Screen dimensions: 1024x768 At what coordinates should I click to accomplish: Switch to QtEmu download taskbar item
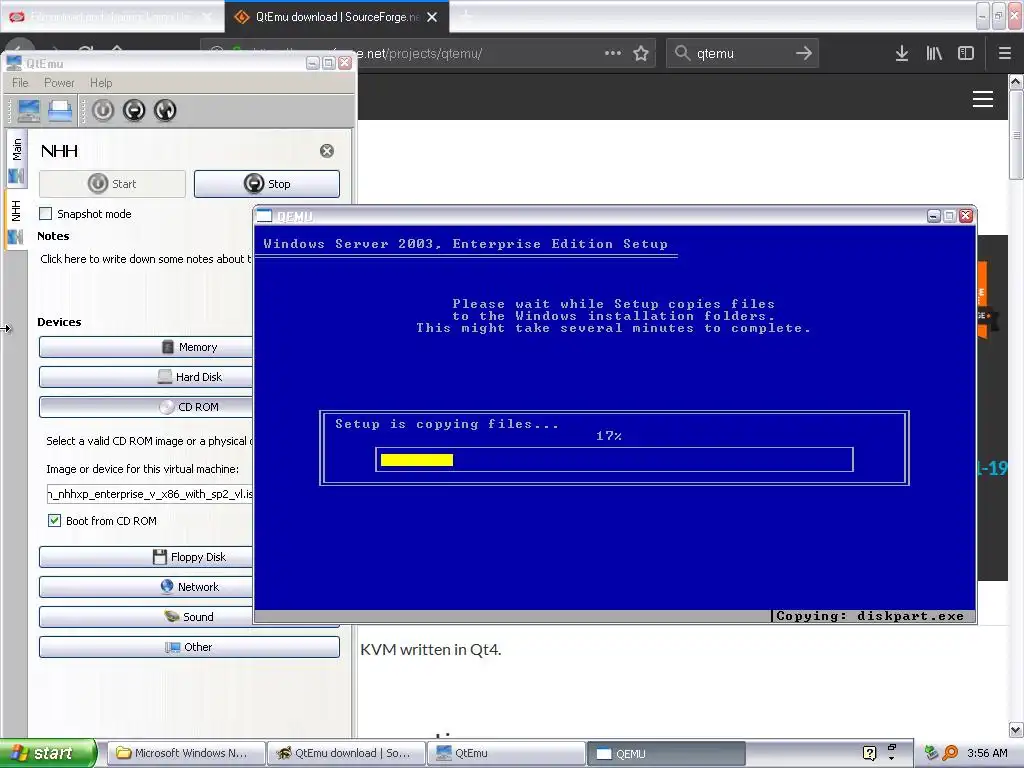(347, 753)
